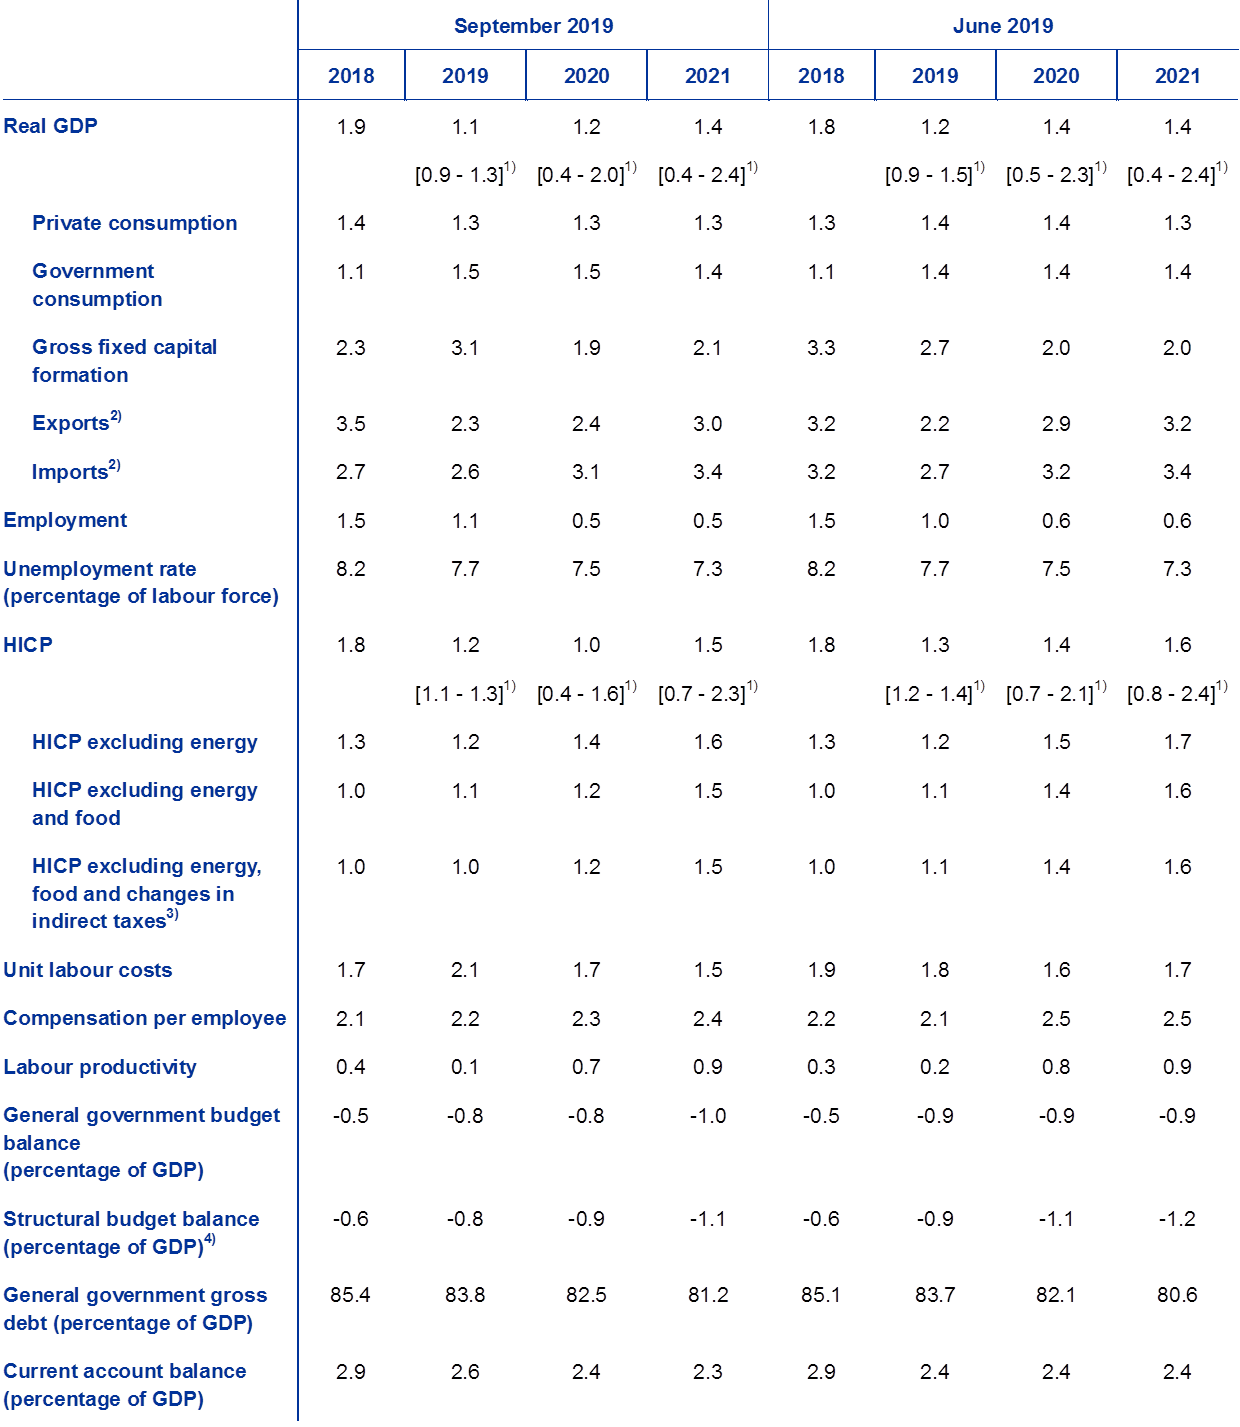
Task: Click the Gross fixed capital formation label
Action: [124, 361]
